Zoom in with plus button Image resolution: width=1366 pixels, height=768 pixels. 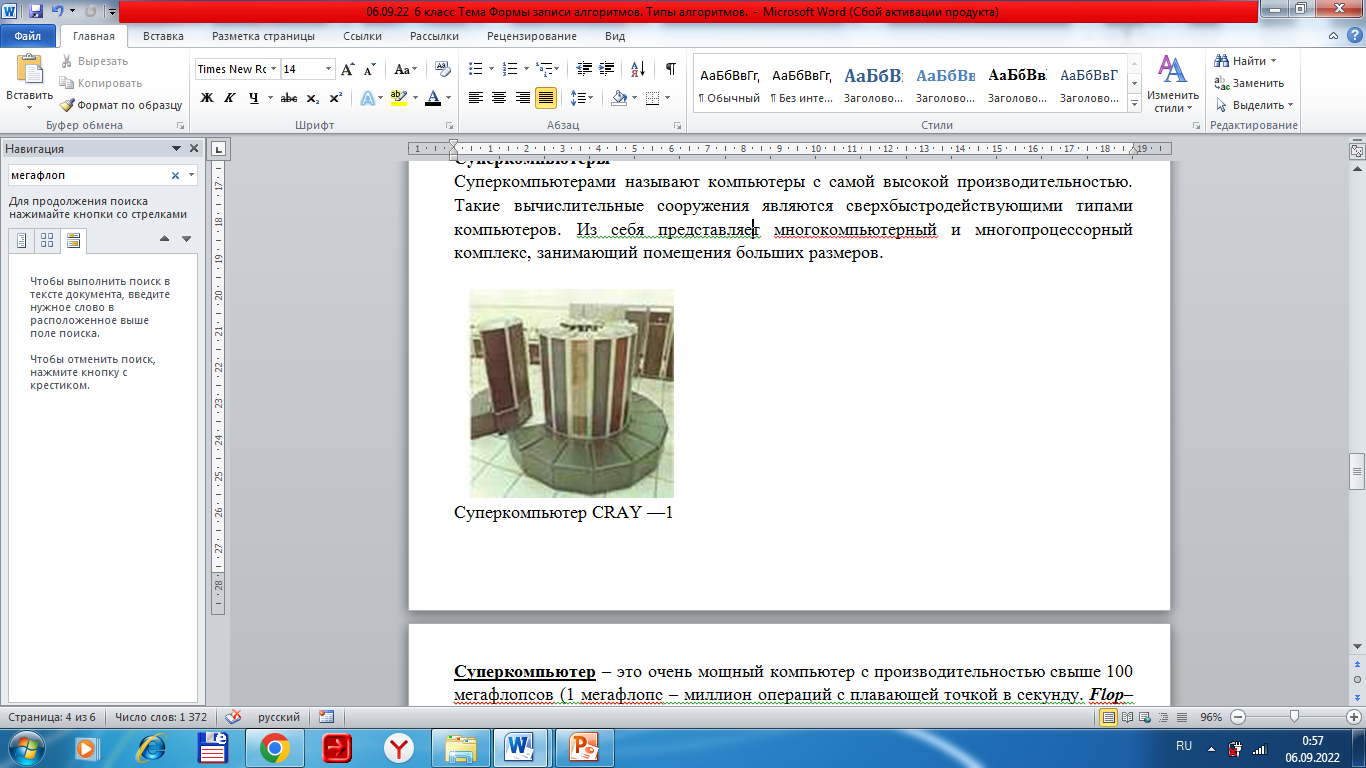pyautogui.click(x=1354, y=717)
